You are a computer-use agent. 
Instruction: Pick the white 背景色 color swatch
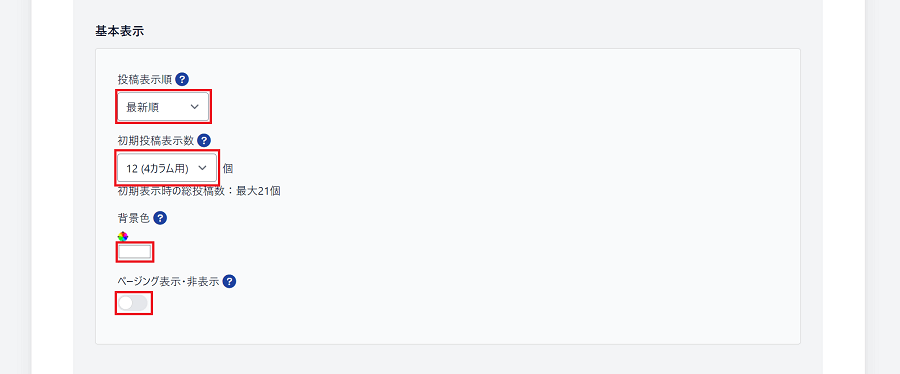[x=135, y=252]
